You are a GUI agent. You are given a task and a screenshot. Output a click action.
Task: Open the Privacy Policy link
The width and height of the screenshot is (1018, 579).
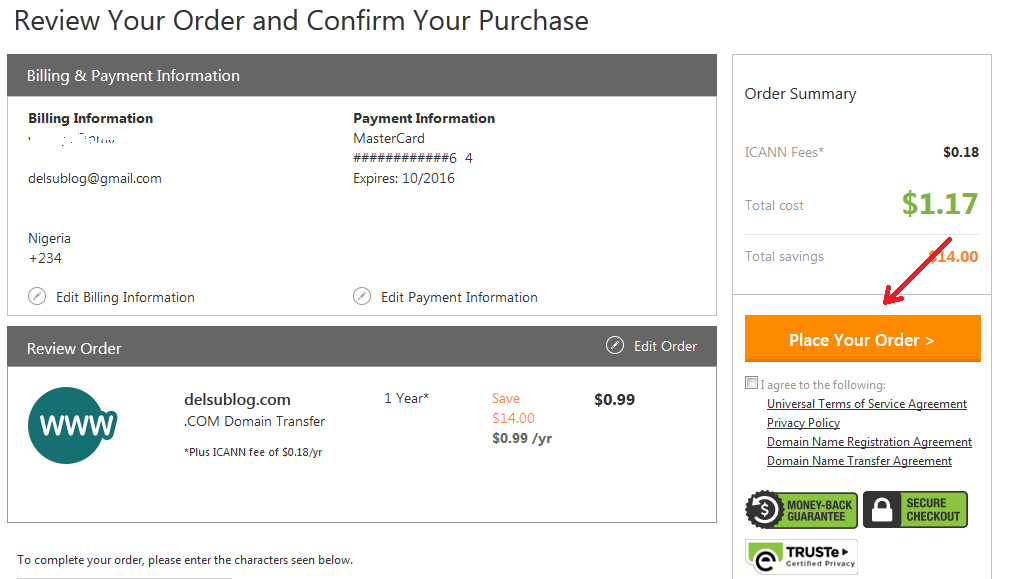pyautogui.click(x=803, y=423)
